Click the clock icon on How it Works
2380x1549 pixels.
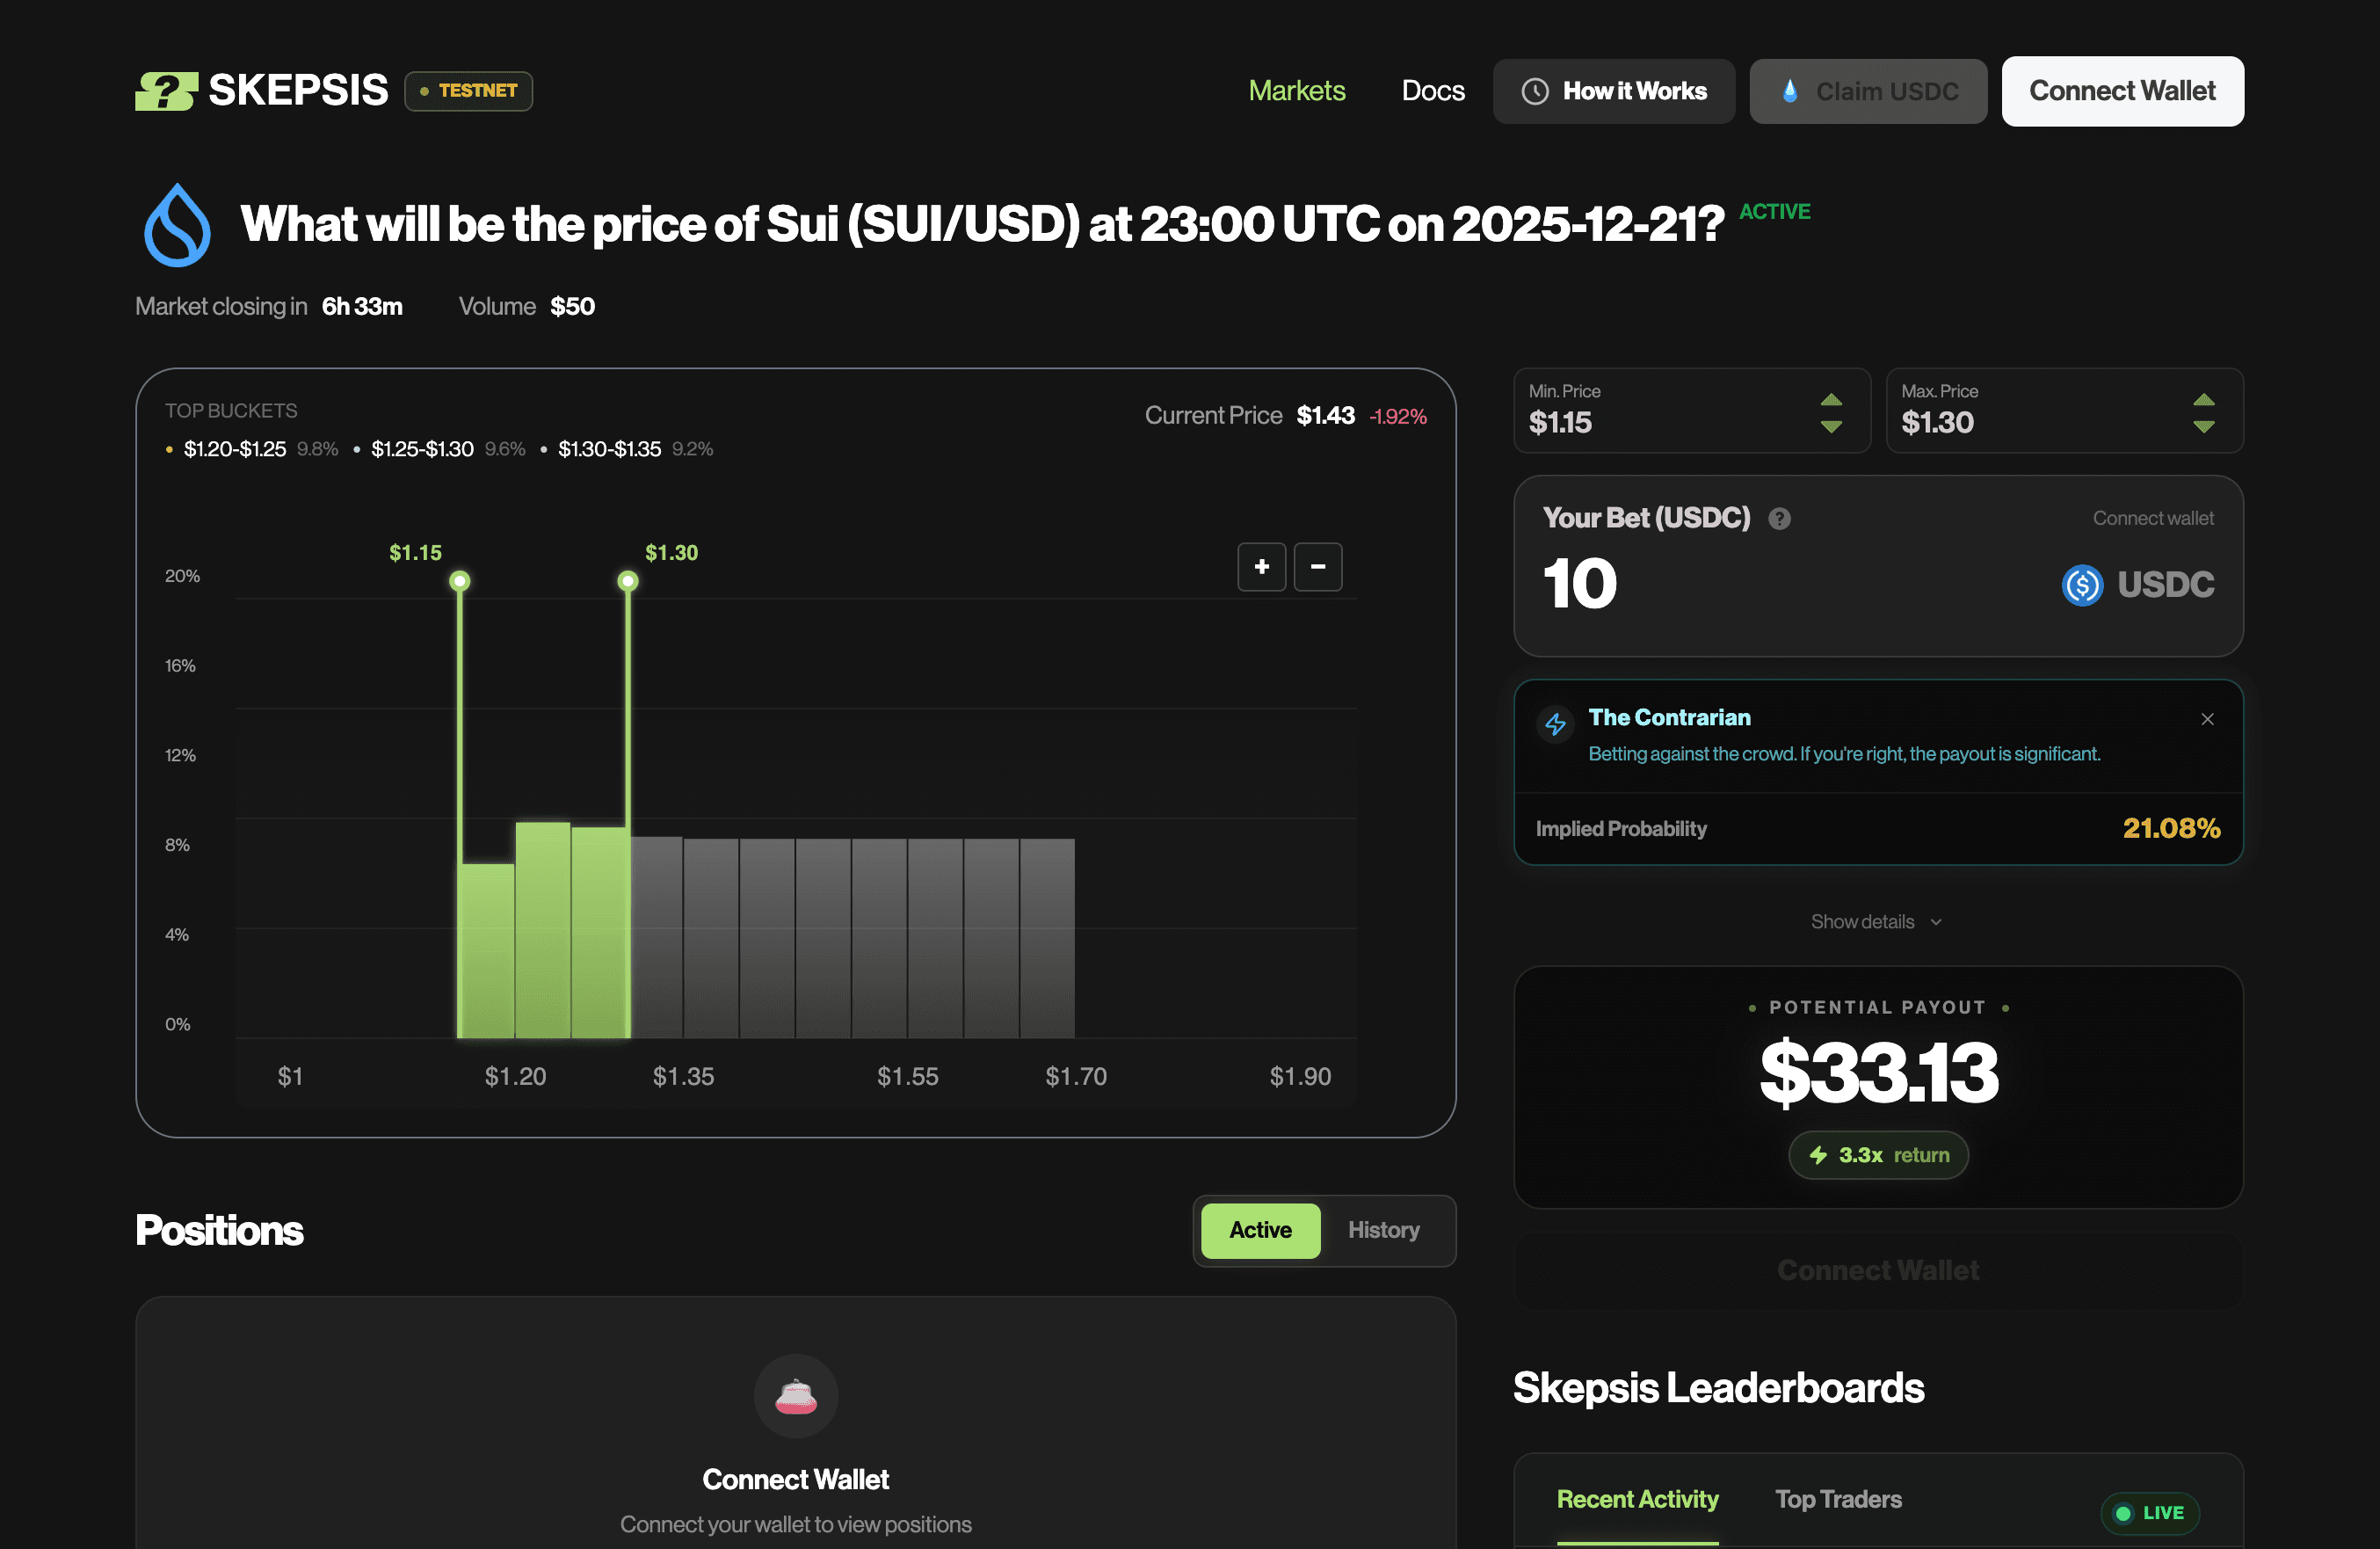click(x=1535, y=91)
